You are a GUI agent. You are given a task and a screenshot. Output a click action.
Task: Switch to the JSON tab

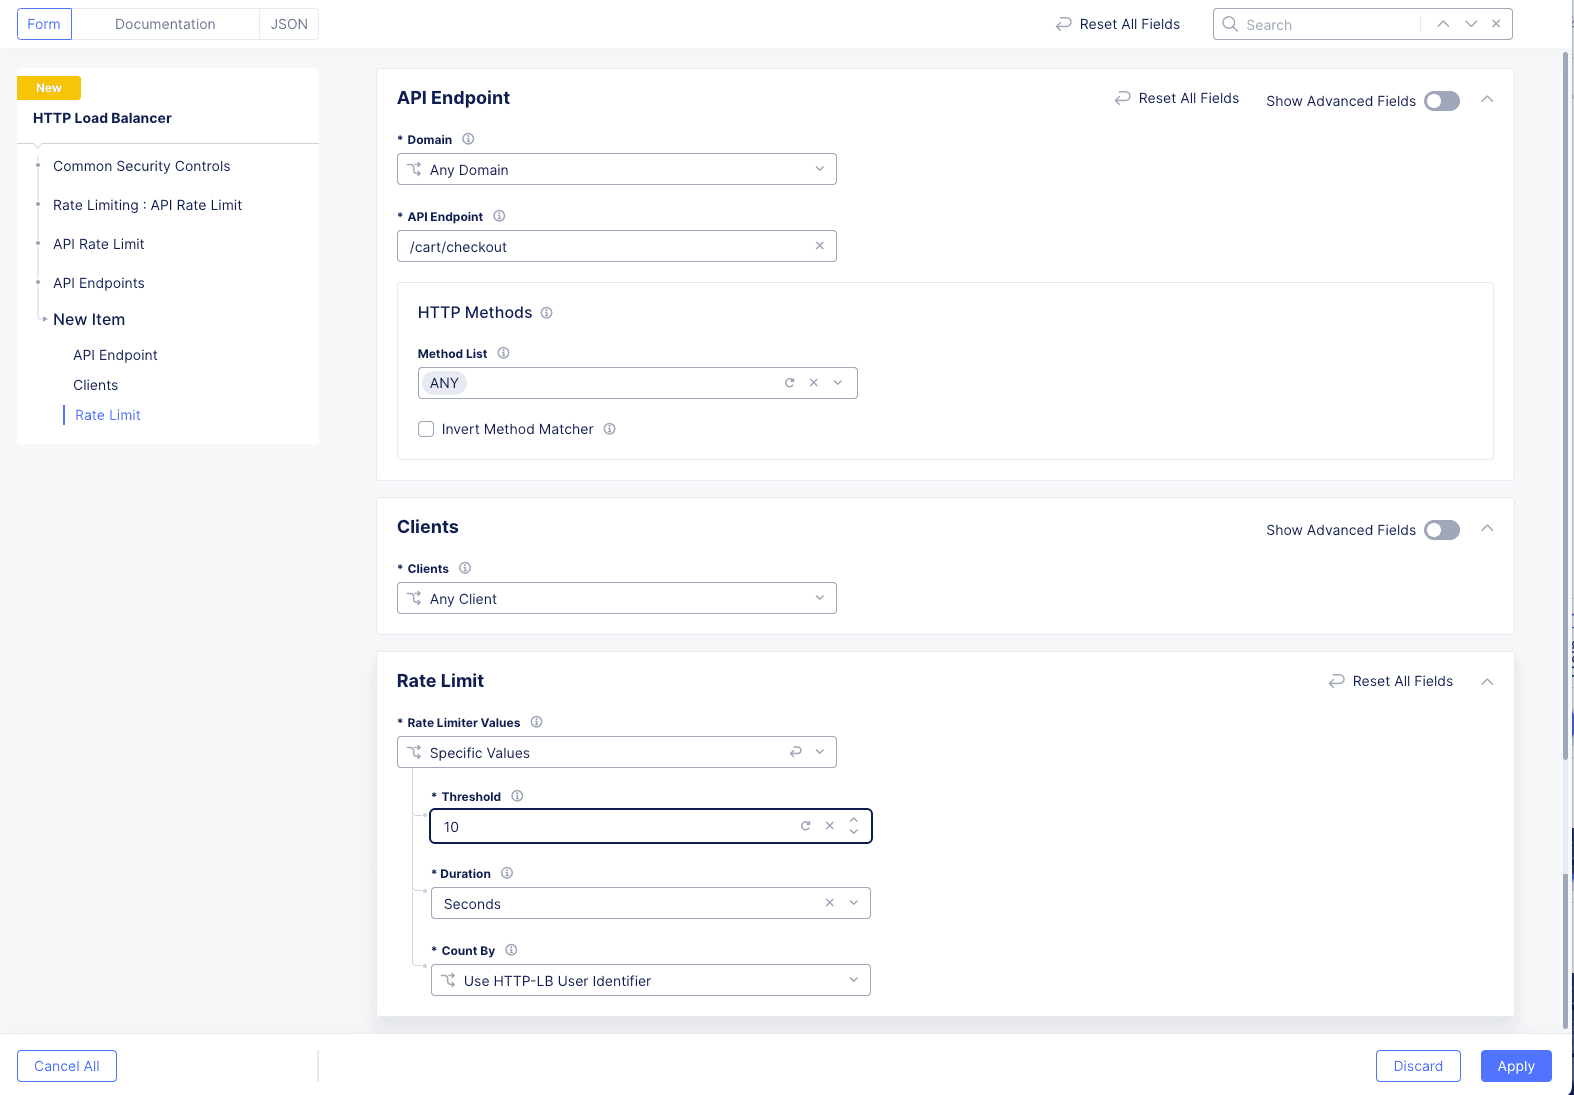coord(289,24)
